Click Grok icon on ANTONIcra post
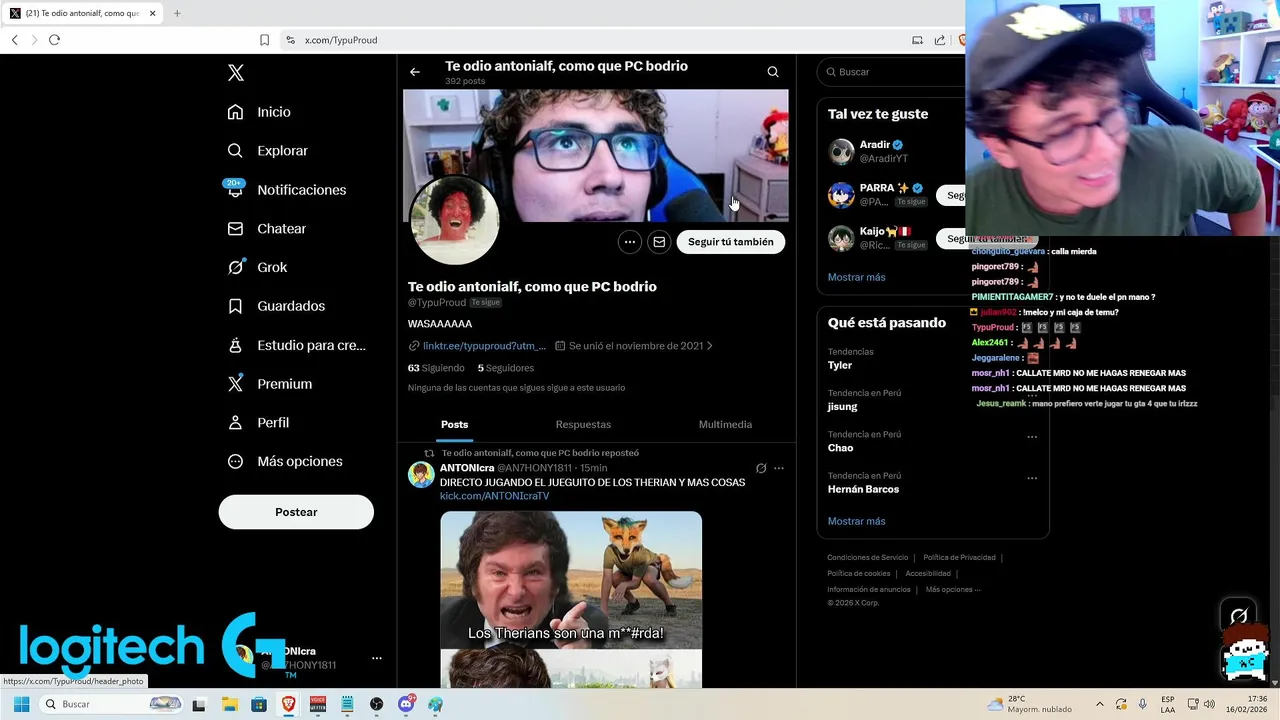 click(761, 468)
